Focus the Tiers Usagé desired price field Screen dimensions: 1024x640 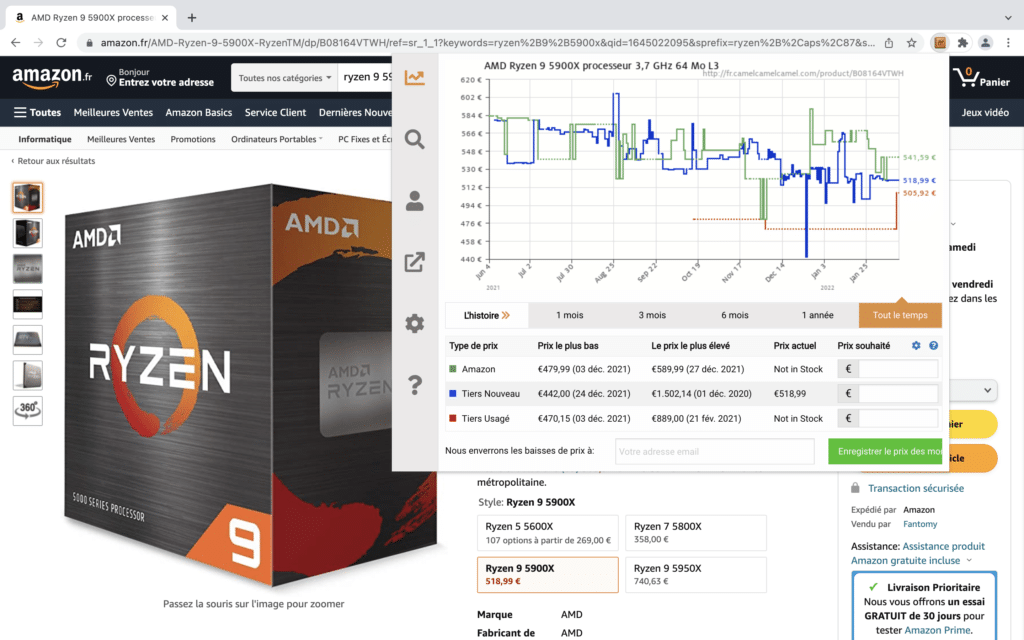pyautogui.click(x=898, y=419)
